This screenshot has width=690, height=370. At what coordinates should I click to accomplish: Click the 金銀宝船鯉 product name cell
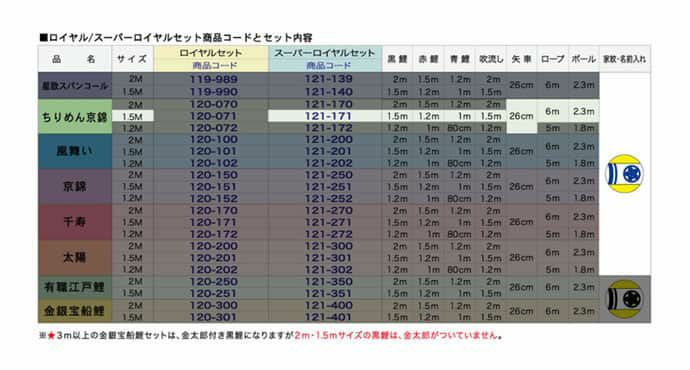pos(74,311)
